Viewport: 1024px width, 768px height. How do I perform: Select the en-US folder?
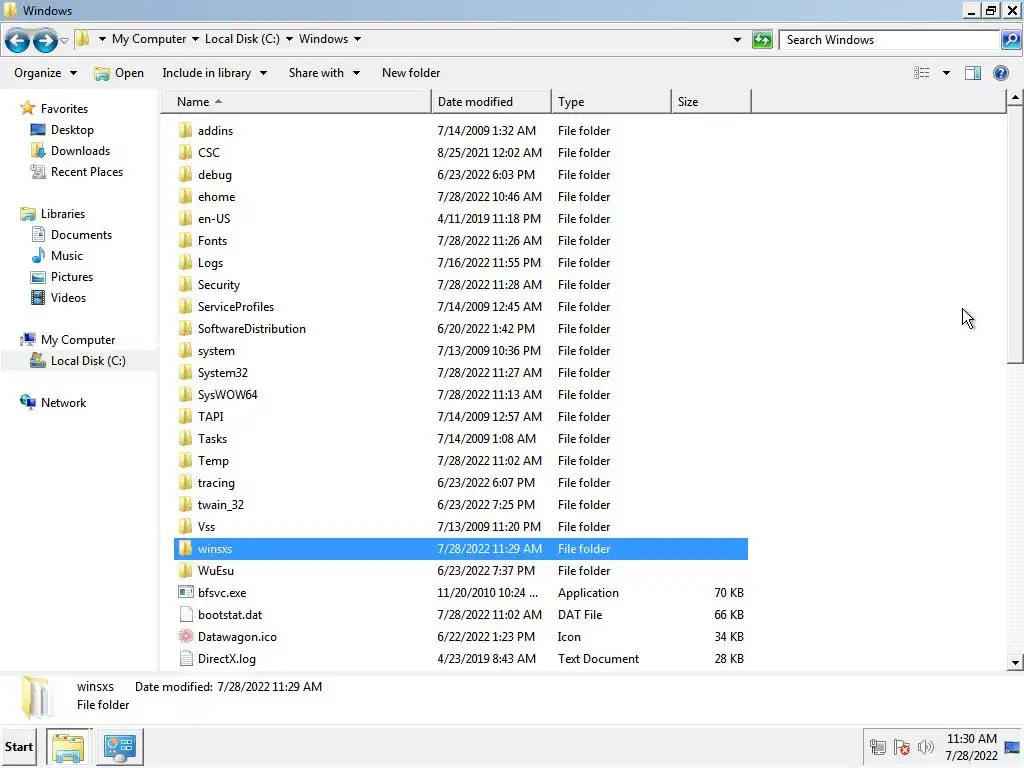pos(214,219)
